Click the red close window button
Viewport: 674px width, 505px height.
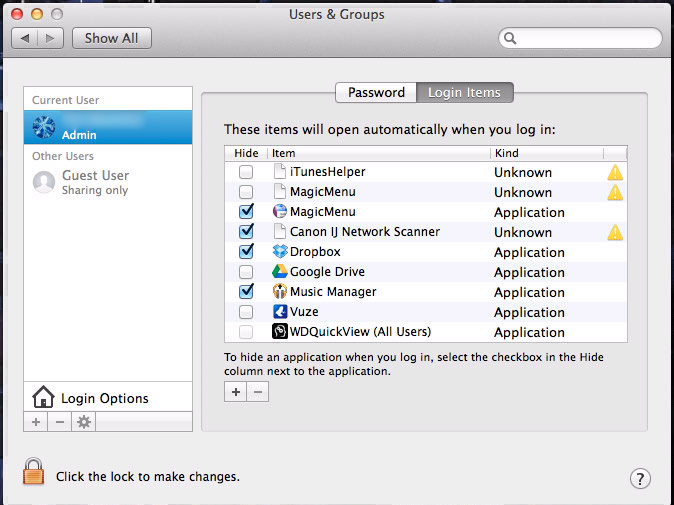[x=17, y=14]
